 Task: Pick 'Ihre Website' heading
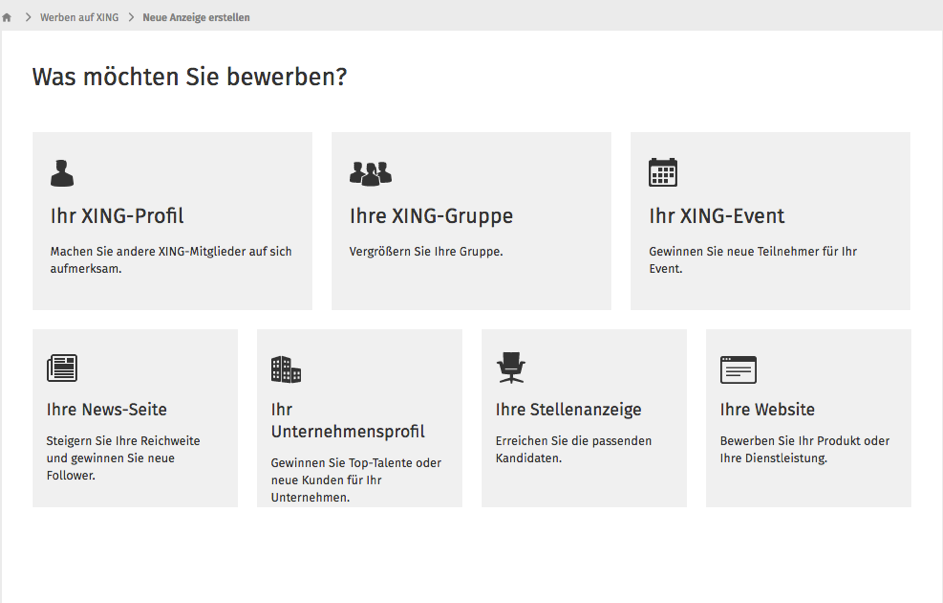tap(767, 409)
